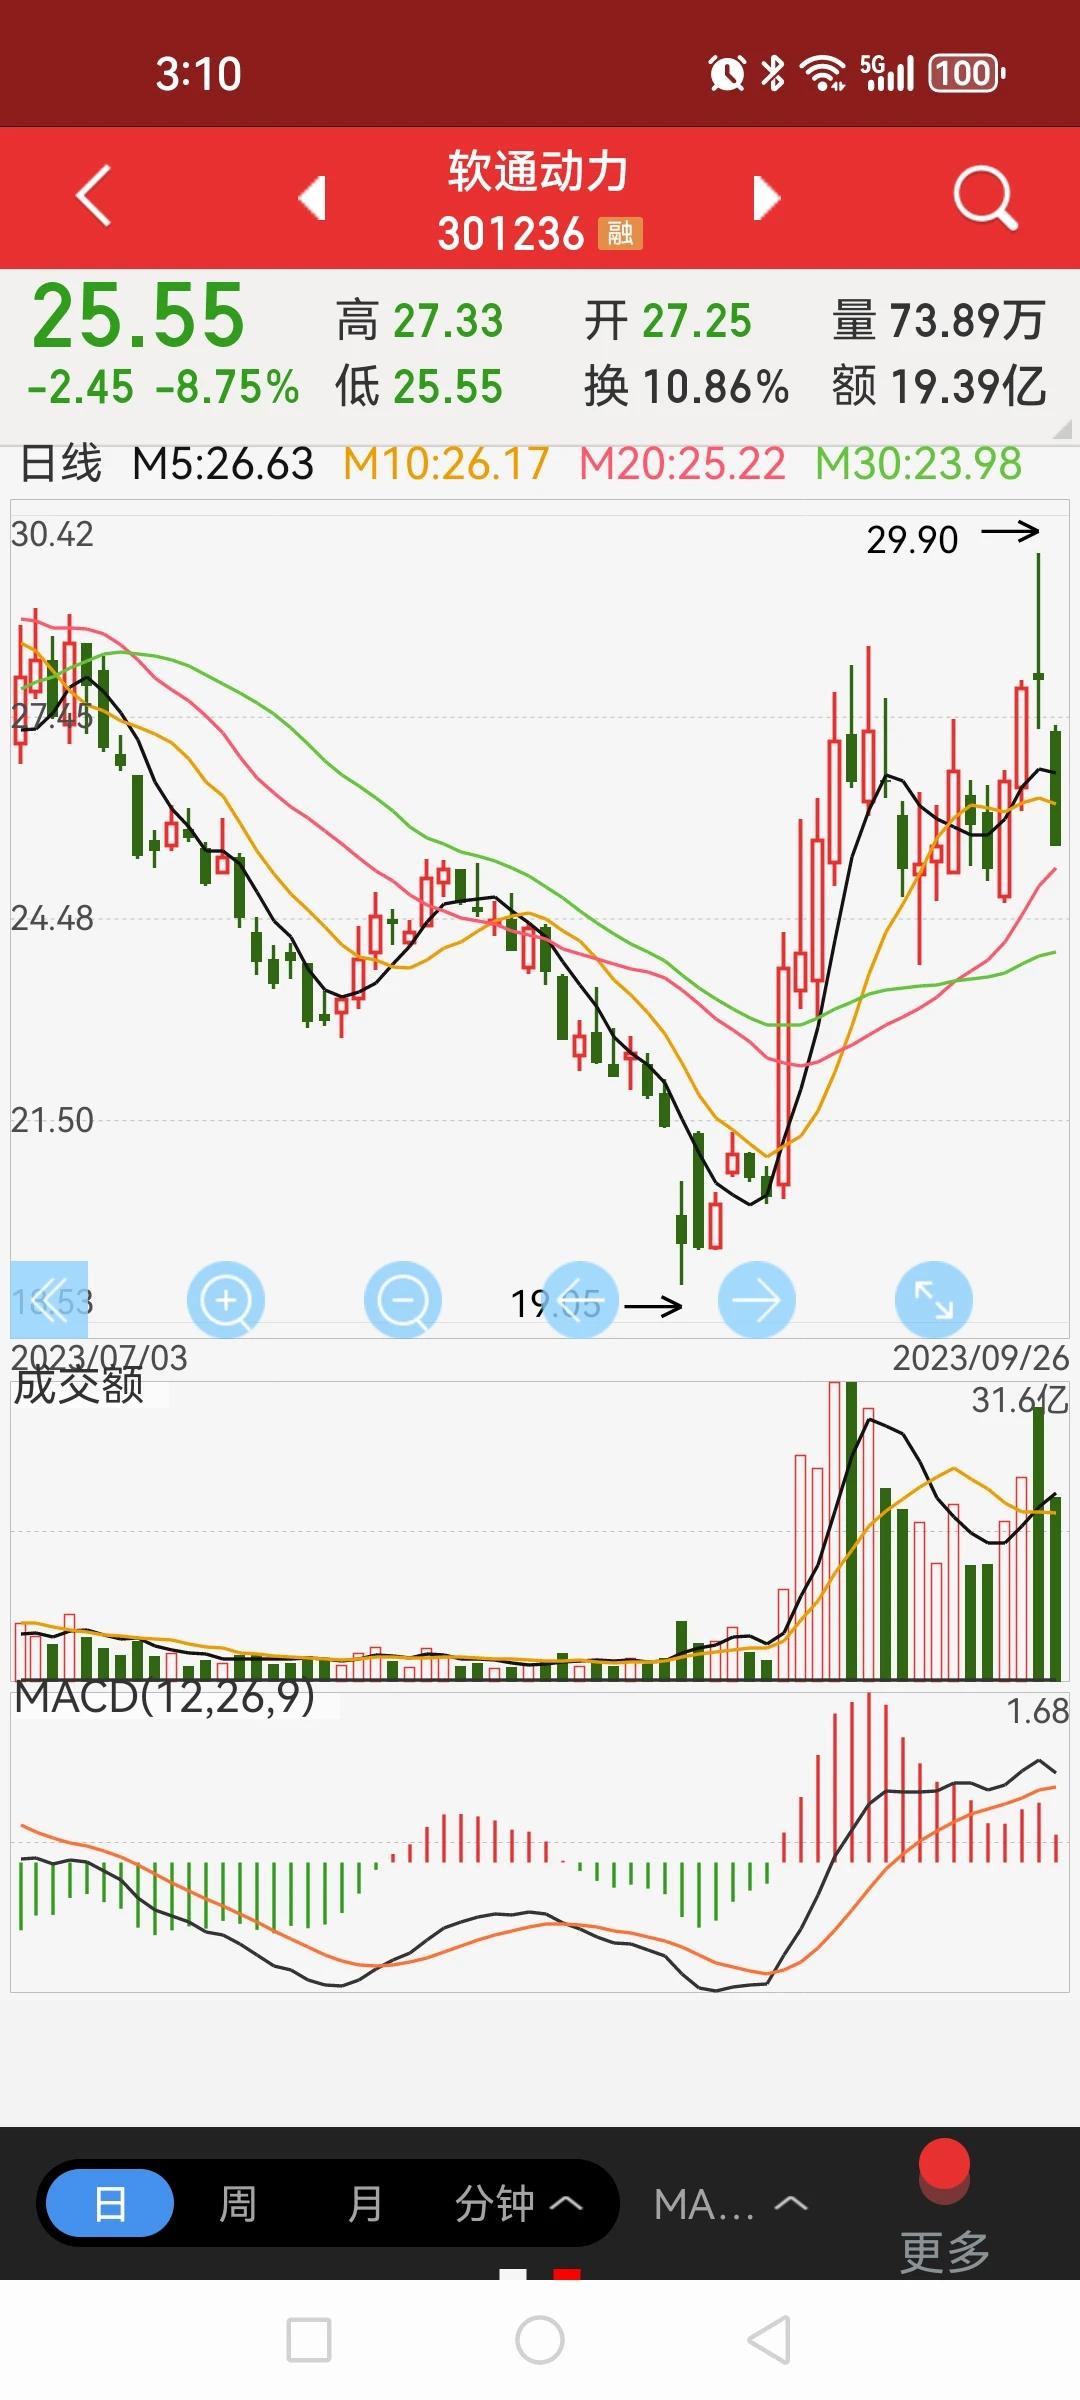Tap the alarm icon in status bar
Viewport: 1080px width, 2400px height.
tap(727, 73)
